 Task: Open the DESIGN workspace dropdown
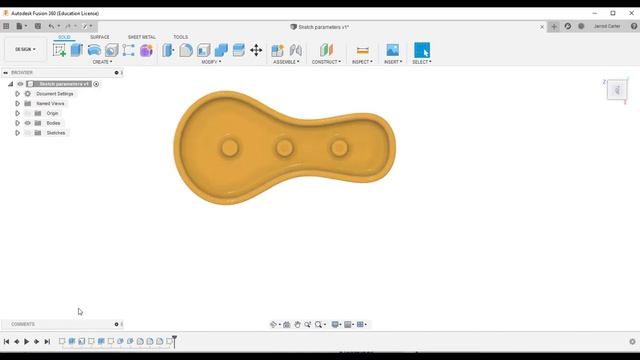pos(25,49)
